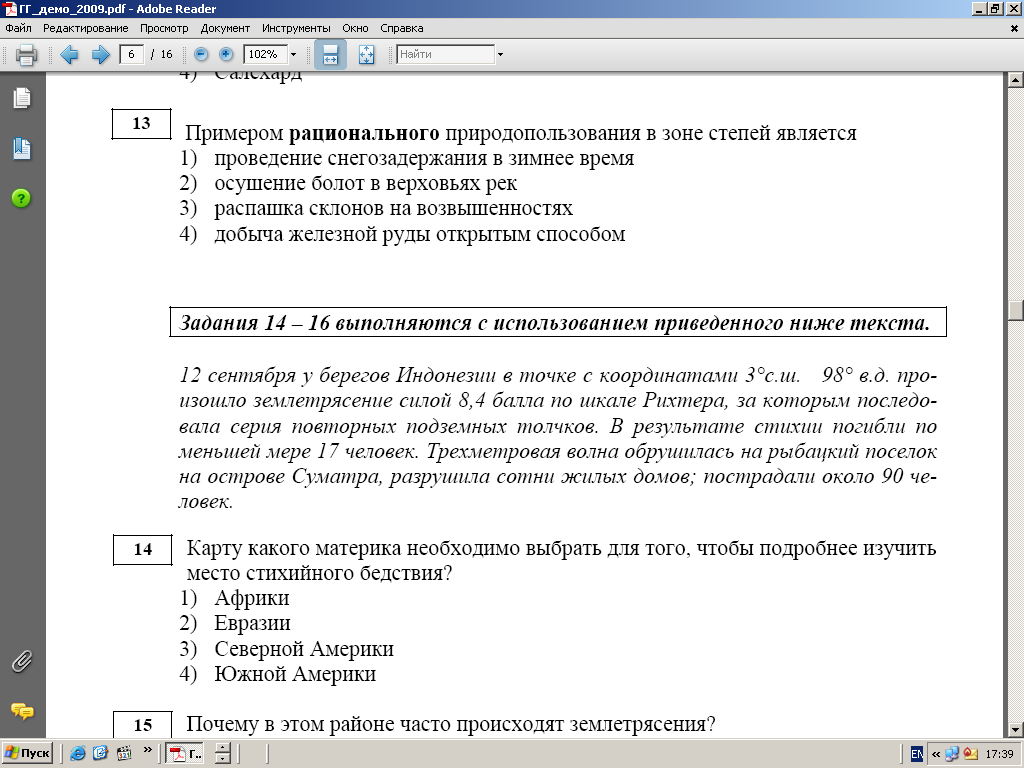Toggle fit-width scrolling mode
Image resolution: width=1024 pixels, height=768 pixels.
330,54
